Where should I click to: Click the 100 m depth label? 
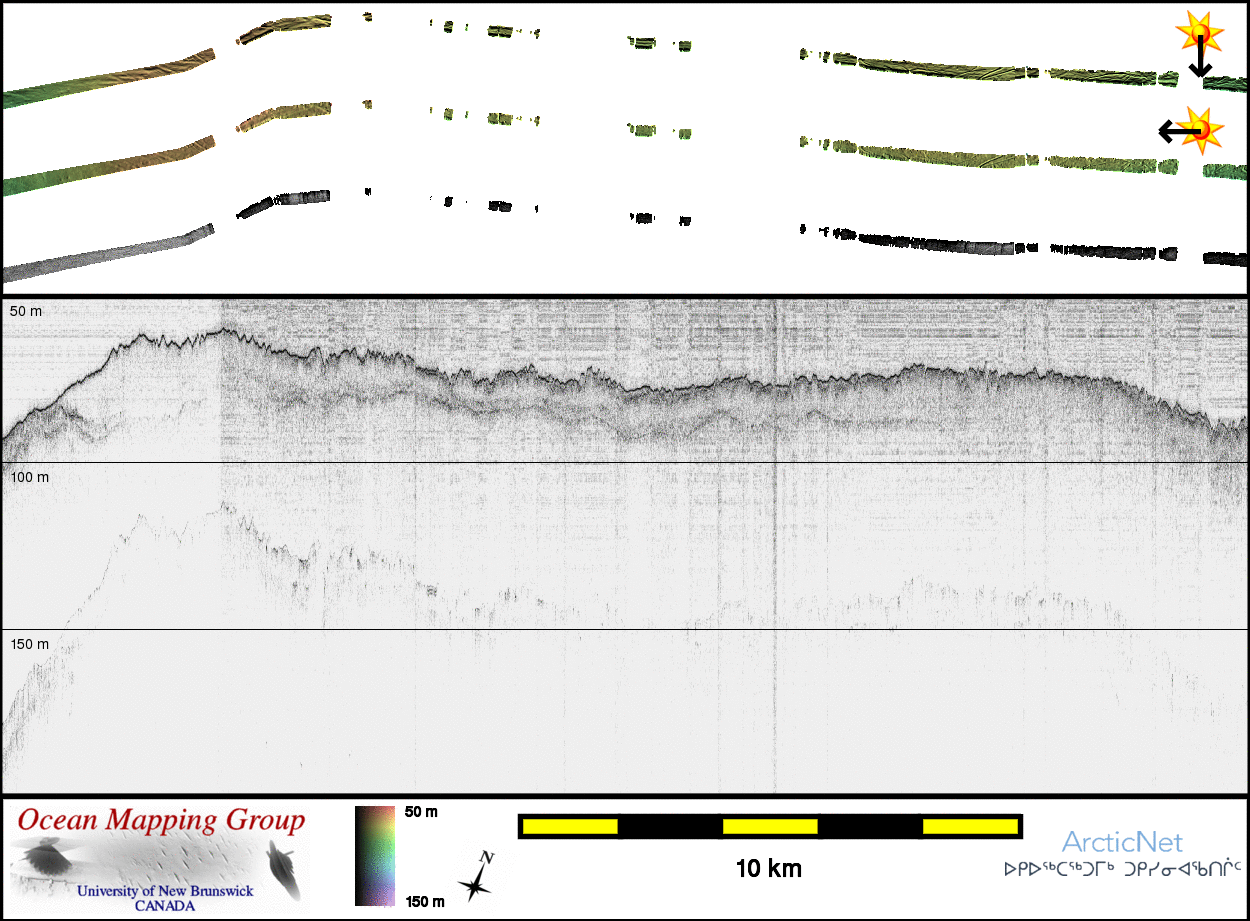(30, 477)
